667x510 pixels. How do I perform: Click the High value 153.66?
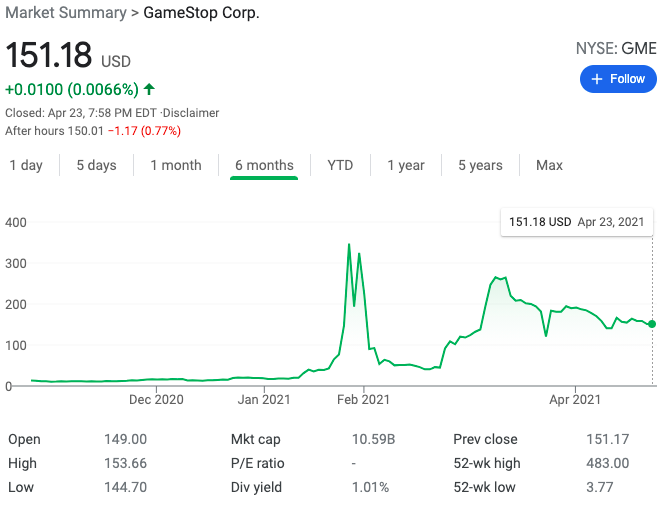point(125,463)
